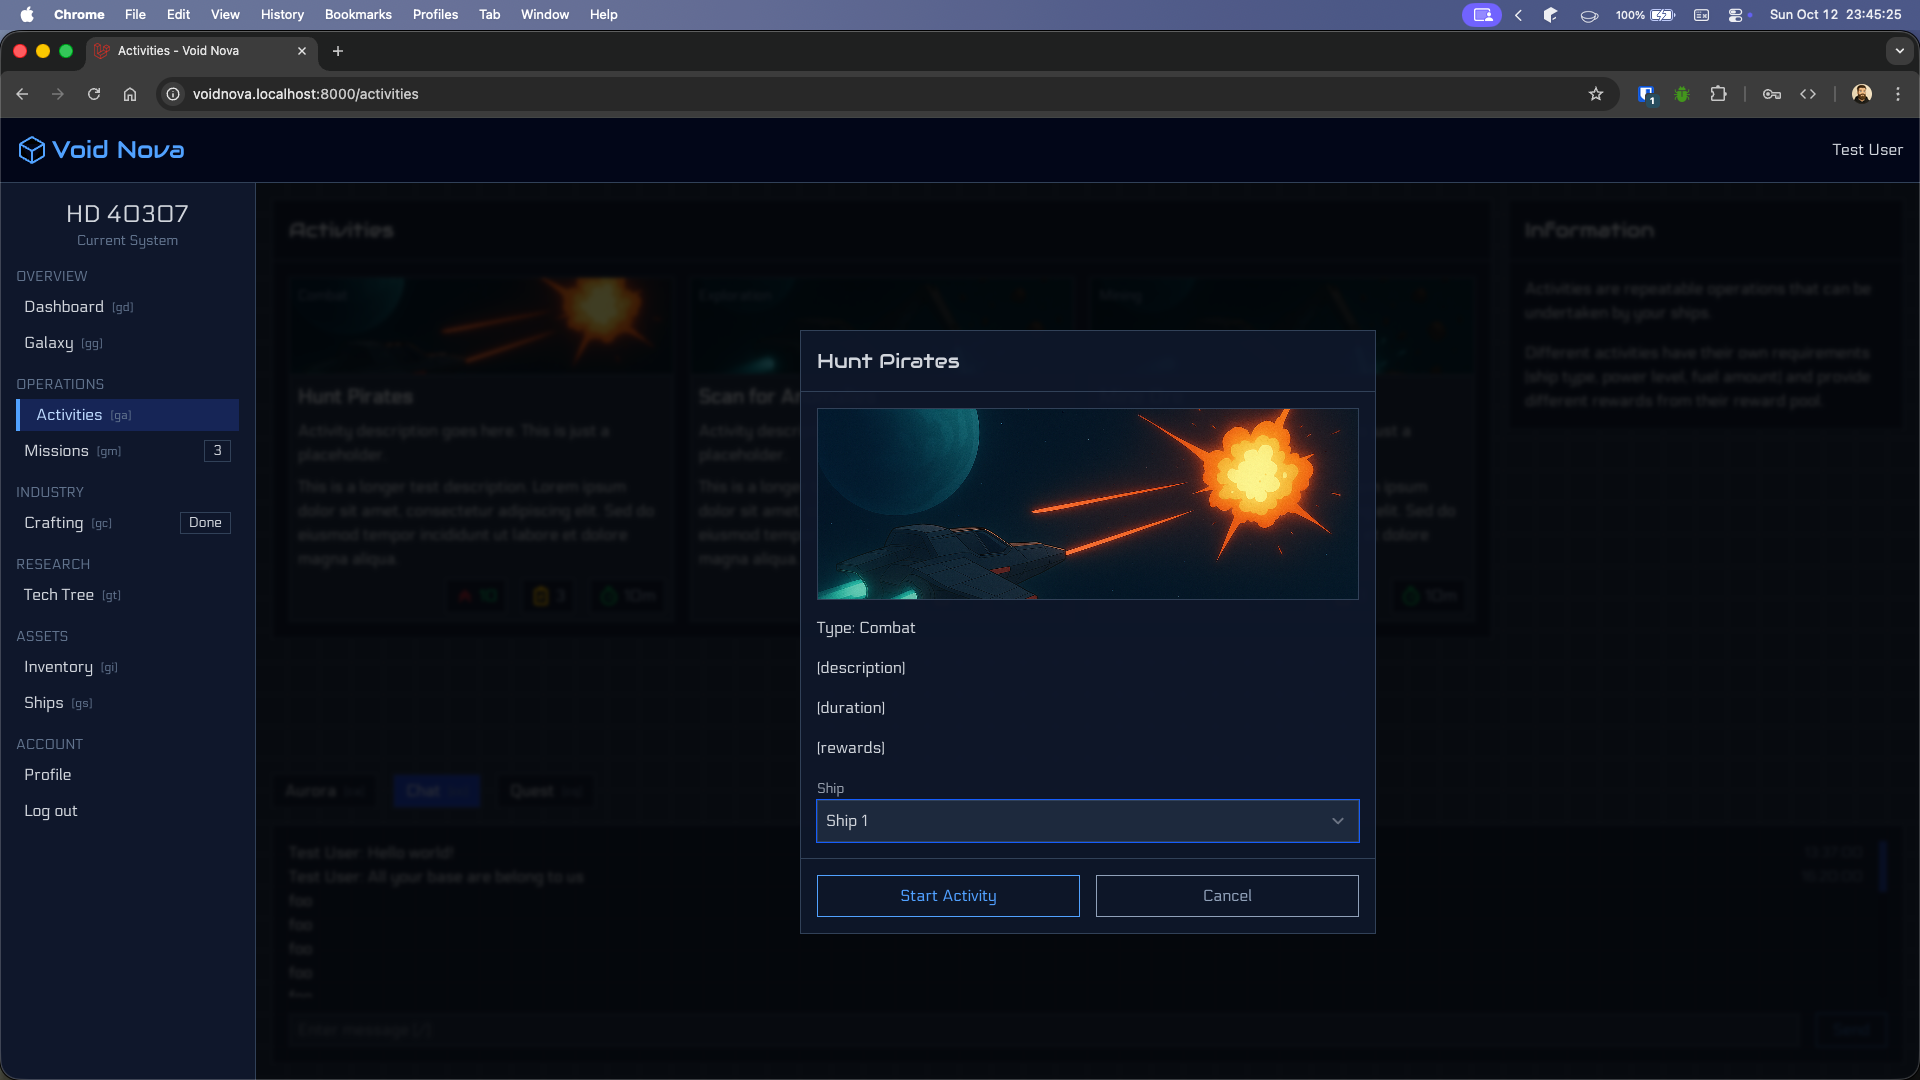This screenshot has height=1080, width=1920.
Task: Click the green bug extension icon
Action: coord(1682,94)
